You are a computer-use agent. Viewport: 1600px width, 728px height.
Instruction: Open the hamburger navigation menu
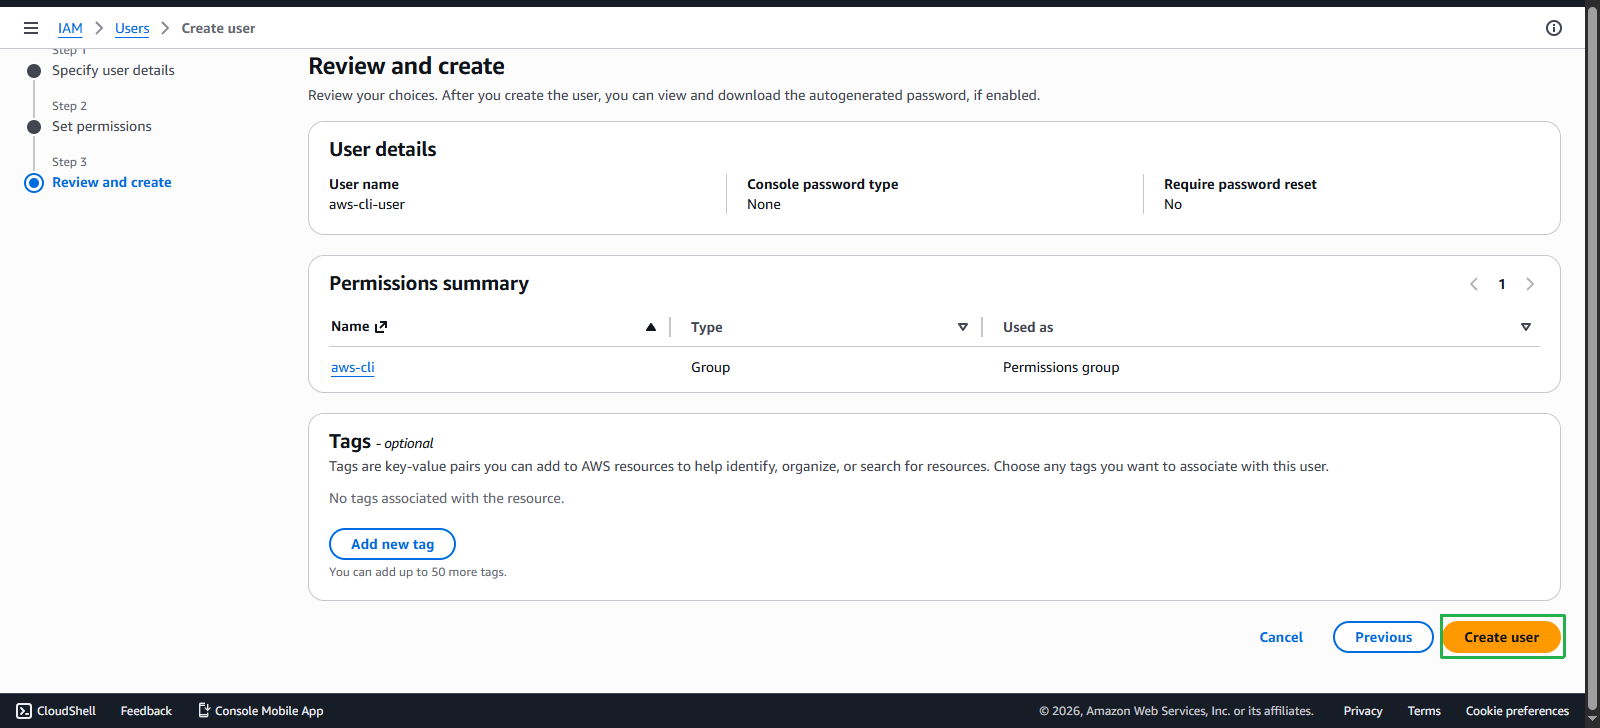pyautogui.click(x=31, y=28)
